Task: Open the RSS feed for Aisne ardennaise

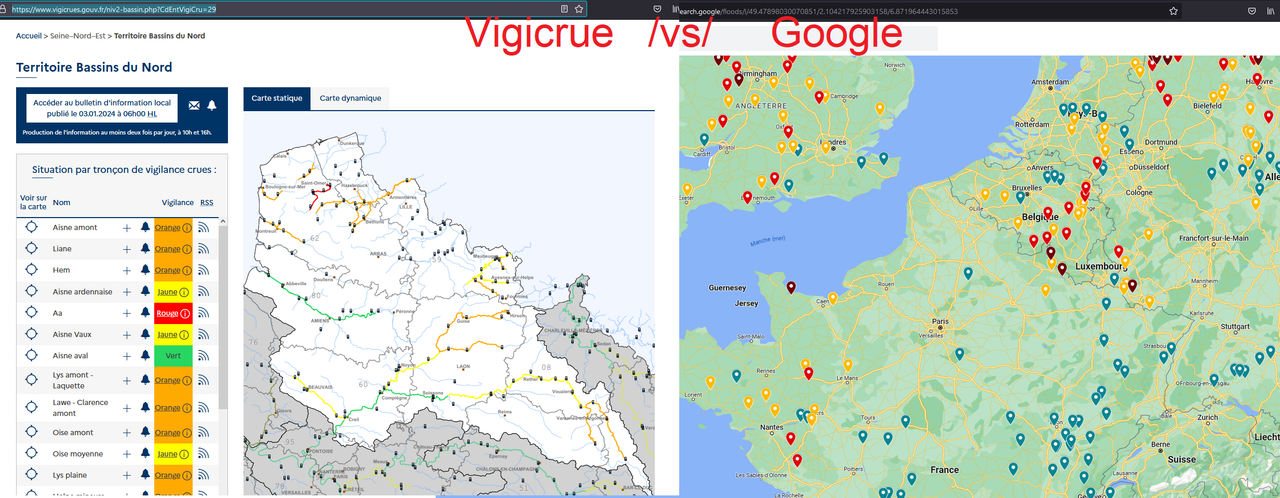Action: [204, 292]
